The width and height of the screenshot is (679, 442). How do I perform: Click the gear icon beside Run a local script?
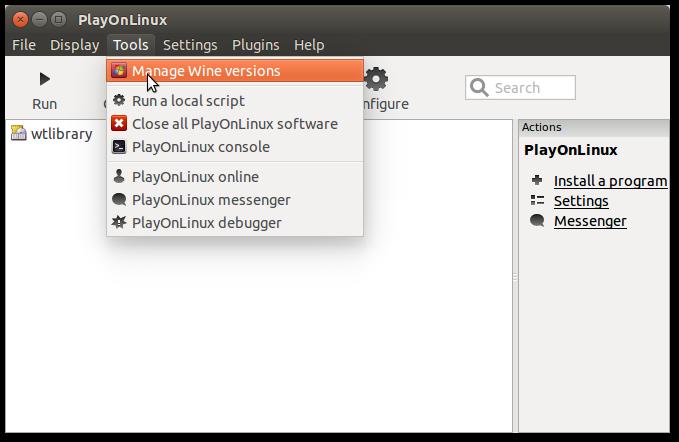coord(119,101)
